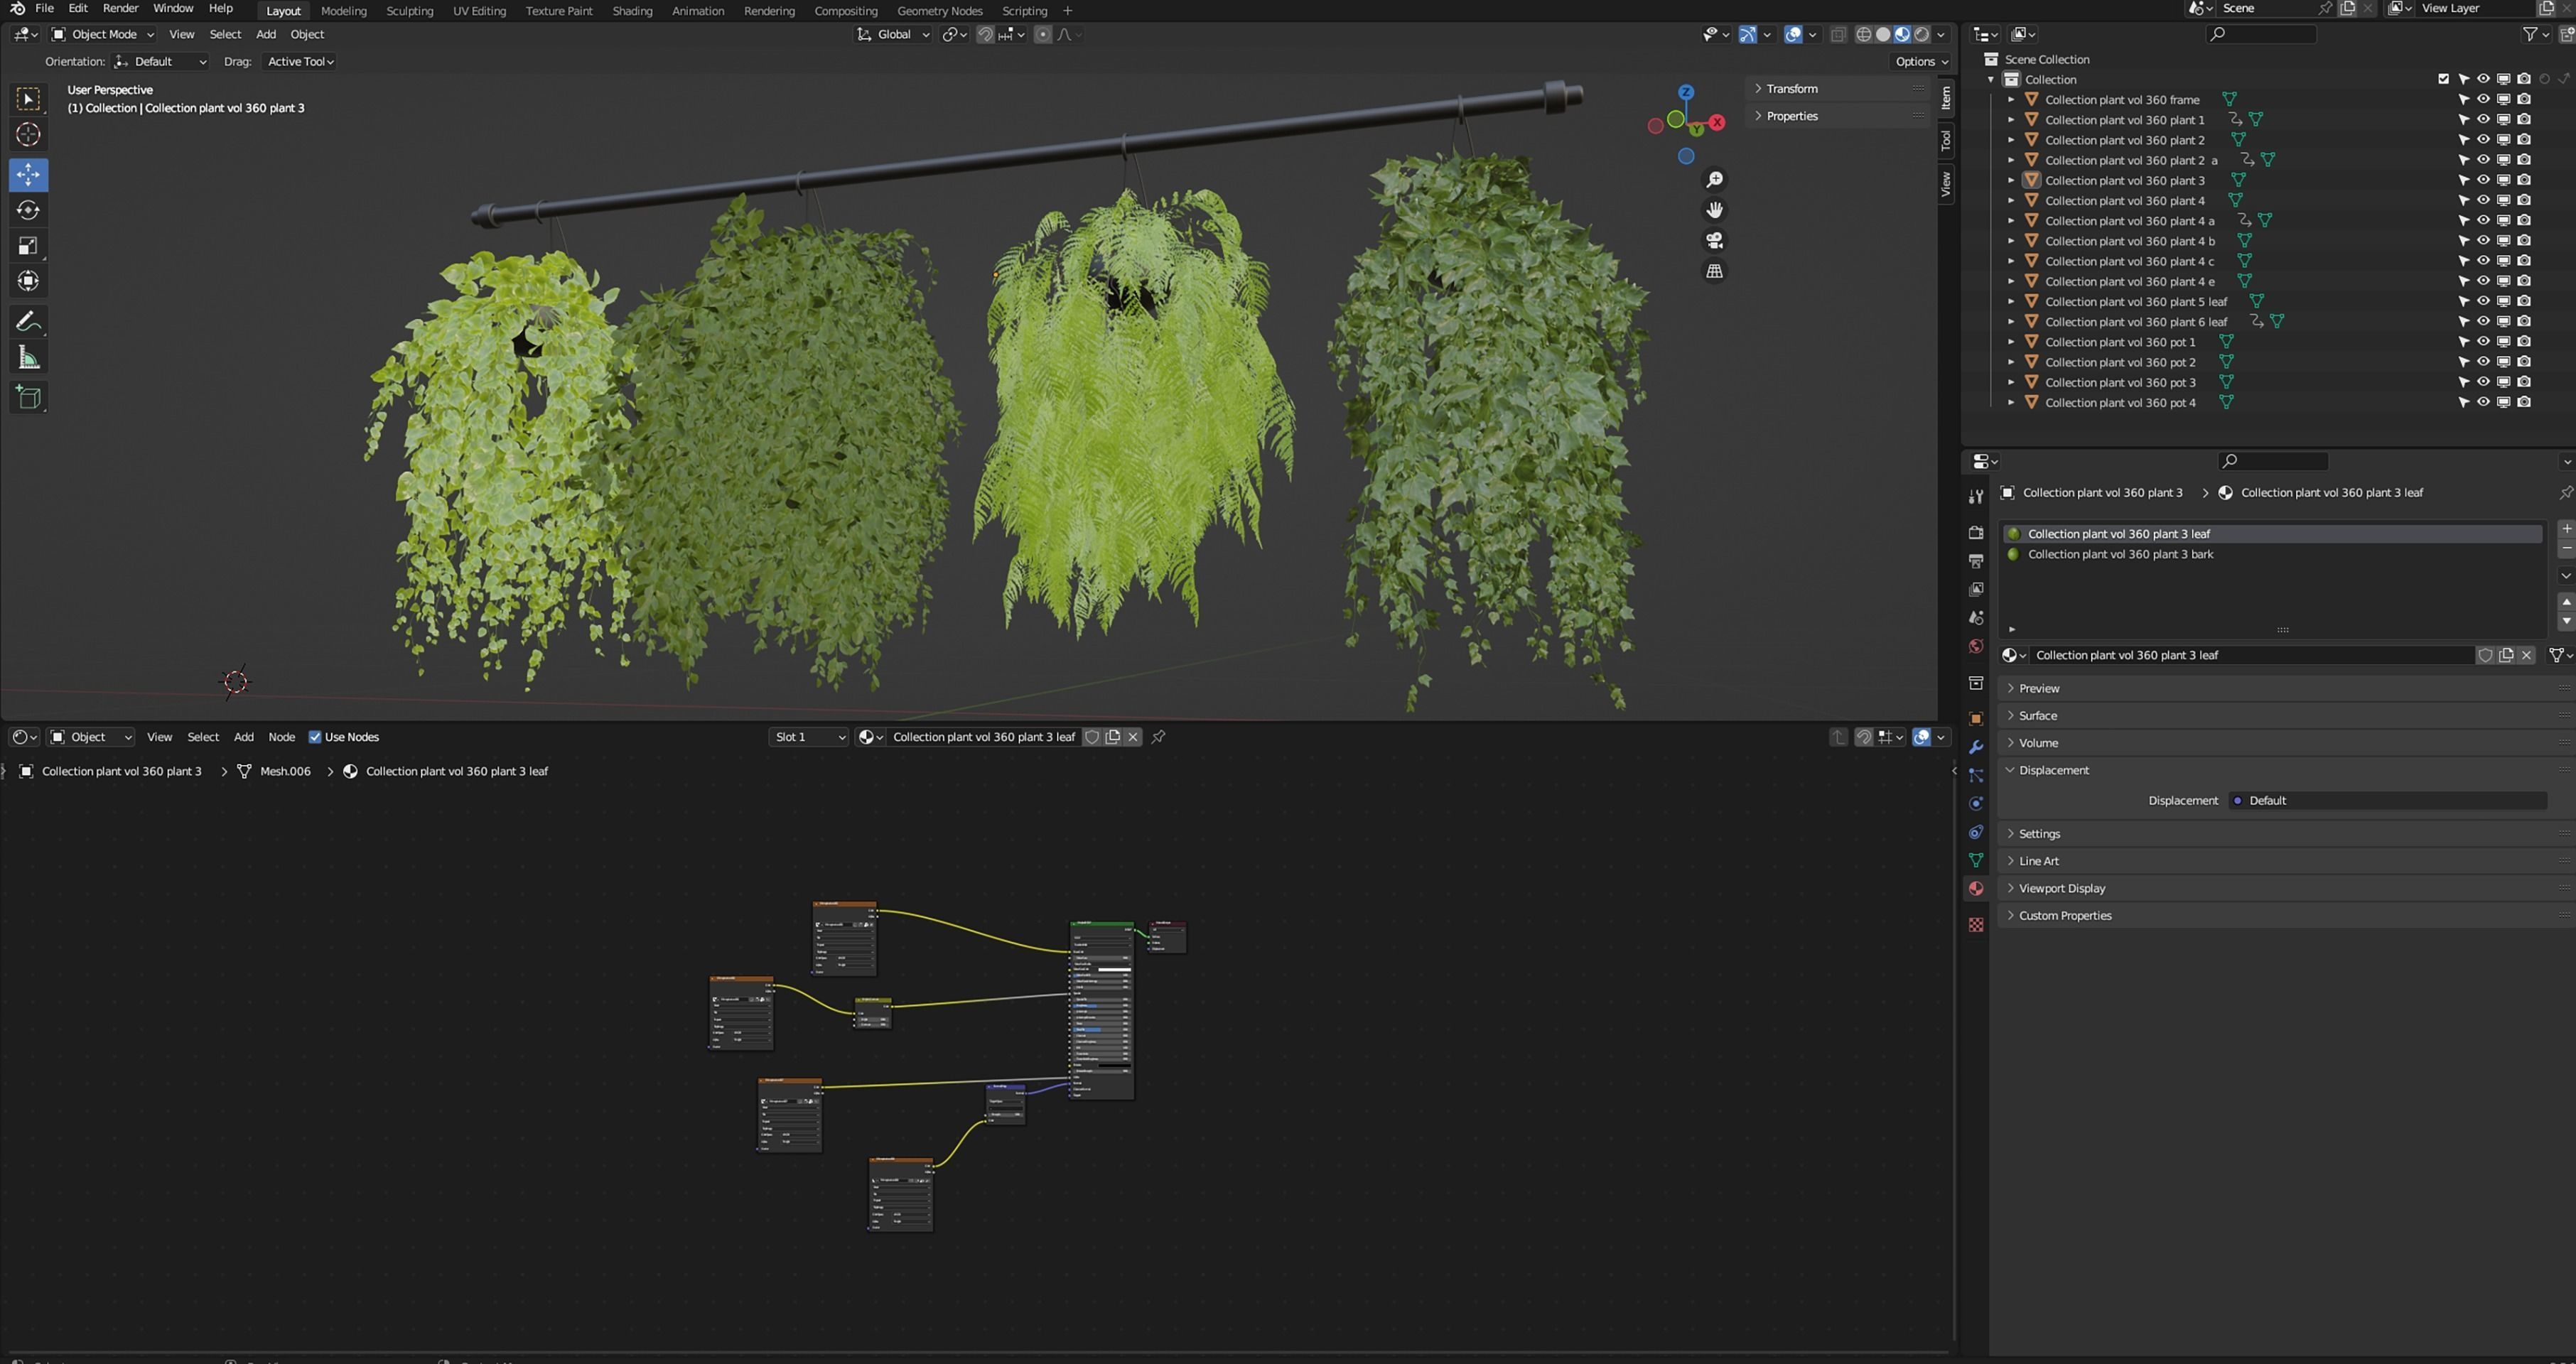This screenshot has height=1364, width=2576.
Task: Click the viewport zoom magnifier icon
Action: point(1714,180)
